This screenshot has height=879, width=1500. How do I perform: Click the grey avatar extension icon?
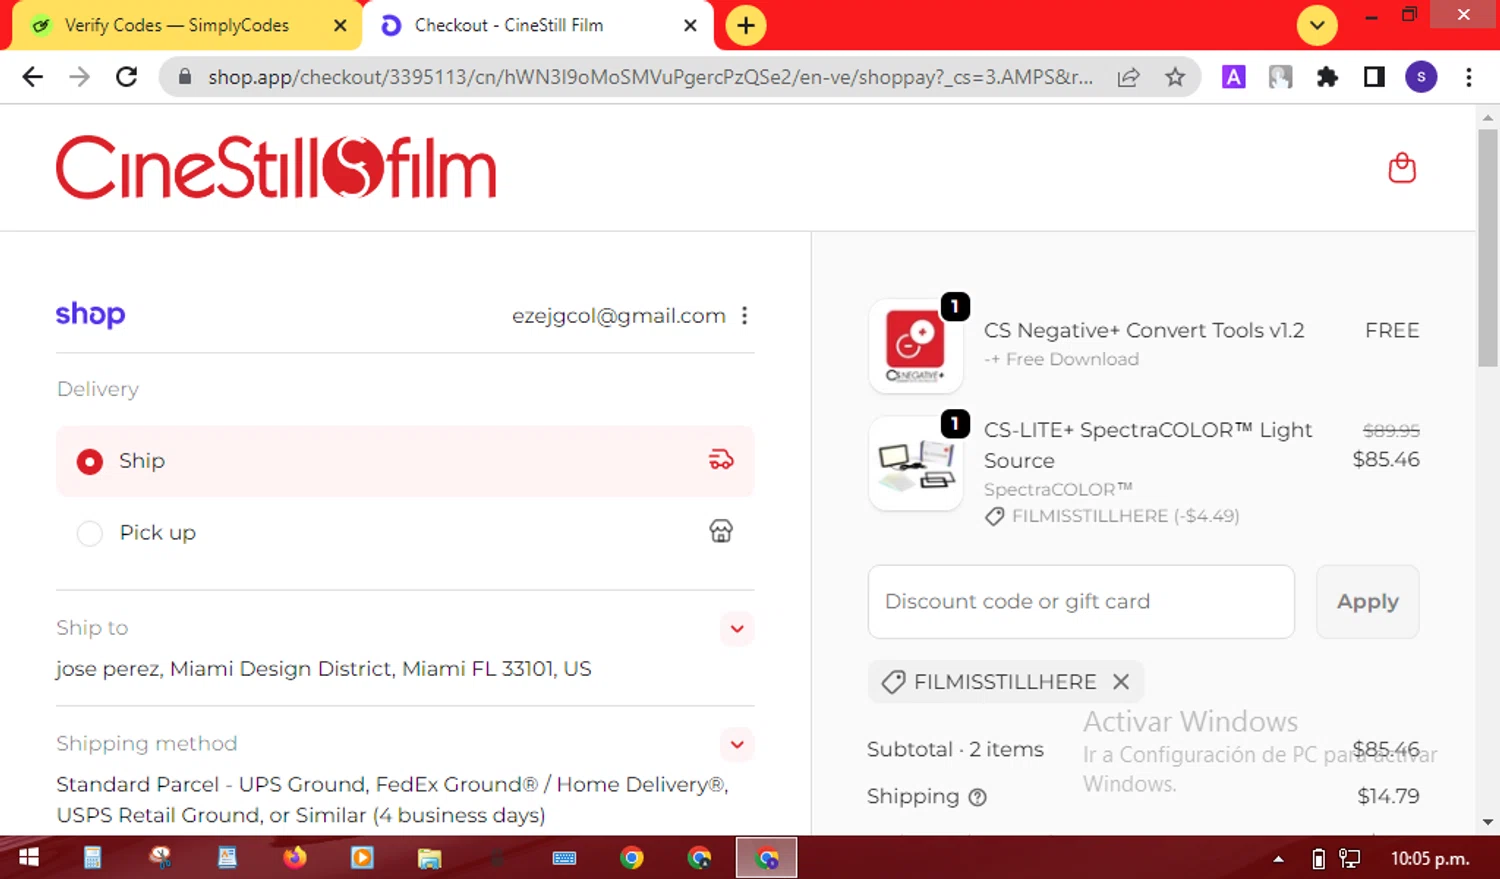point(1280,77)
